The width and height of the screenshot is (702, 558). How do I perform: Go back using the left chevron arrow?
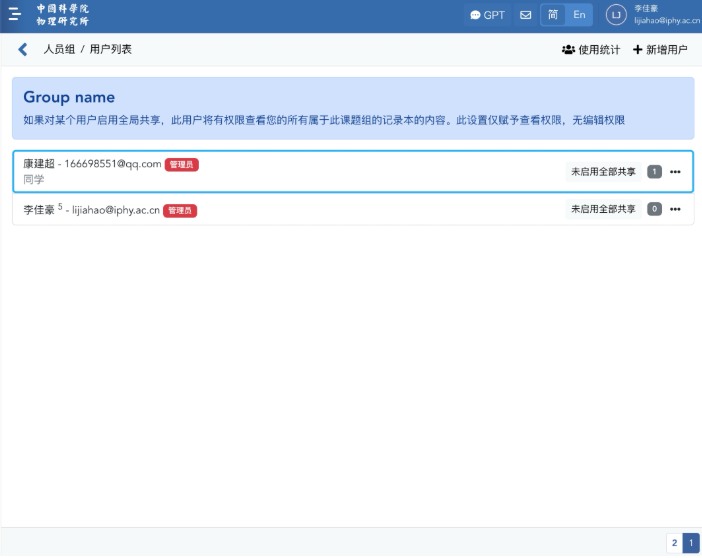pyautogui.click(x=23, y=49)
